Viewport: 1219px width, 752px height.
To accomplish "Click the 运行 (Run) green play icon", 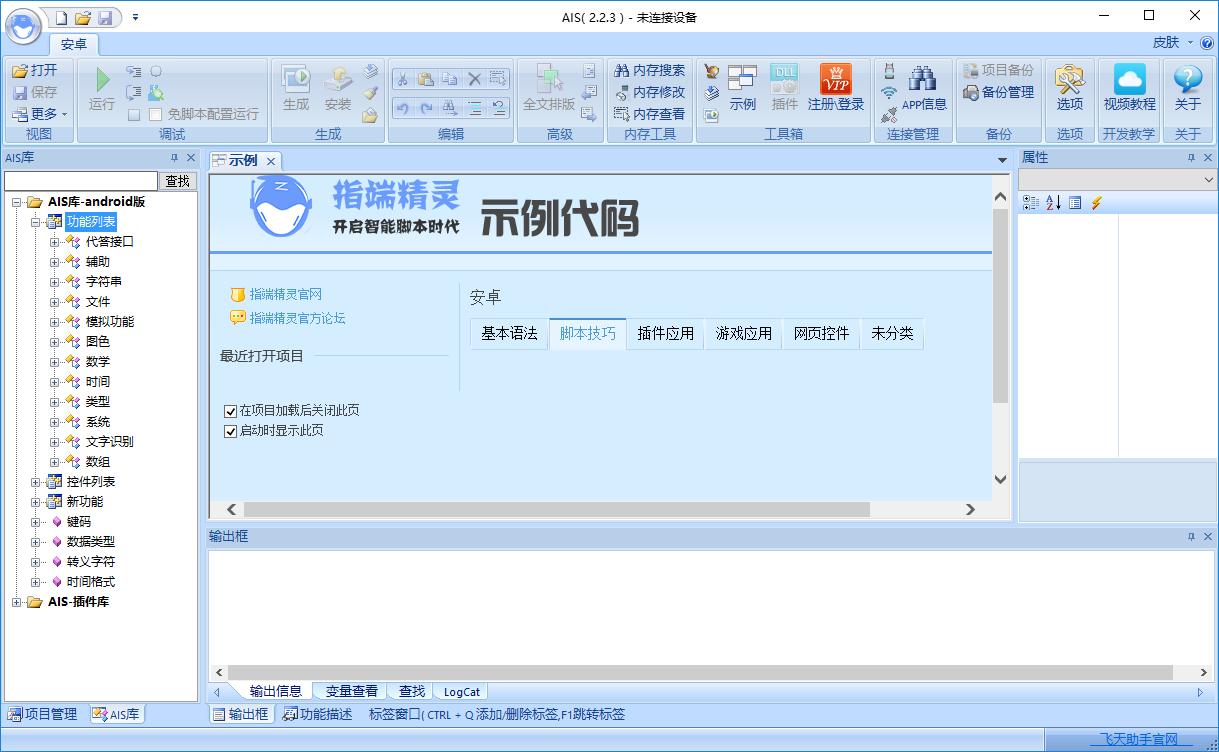I will tap(102, 79).
